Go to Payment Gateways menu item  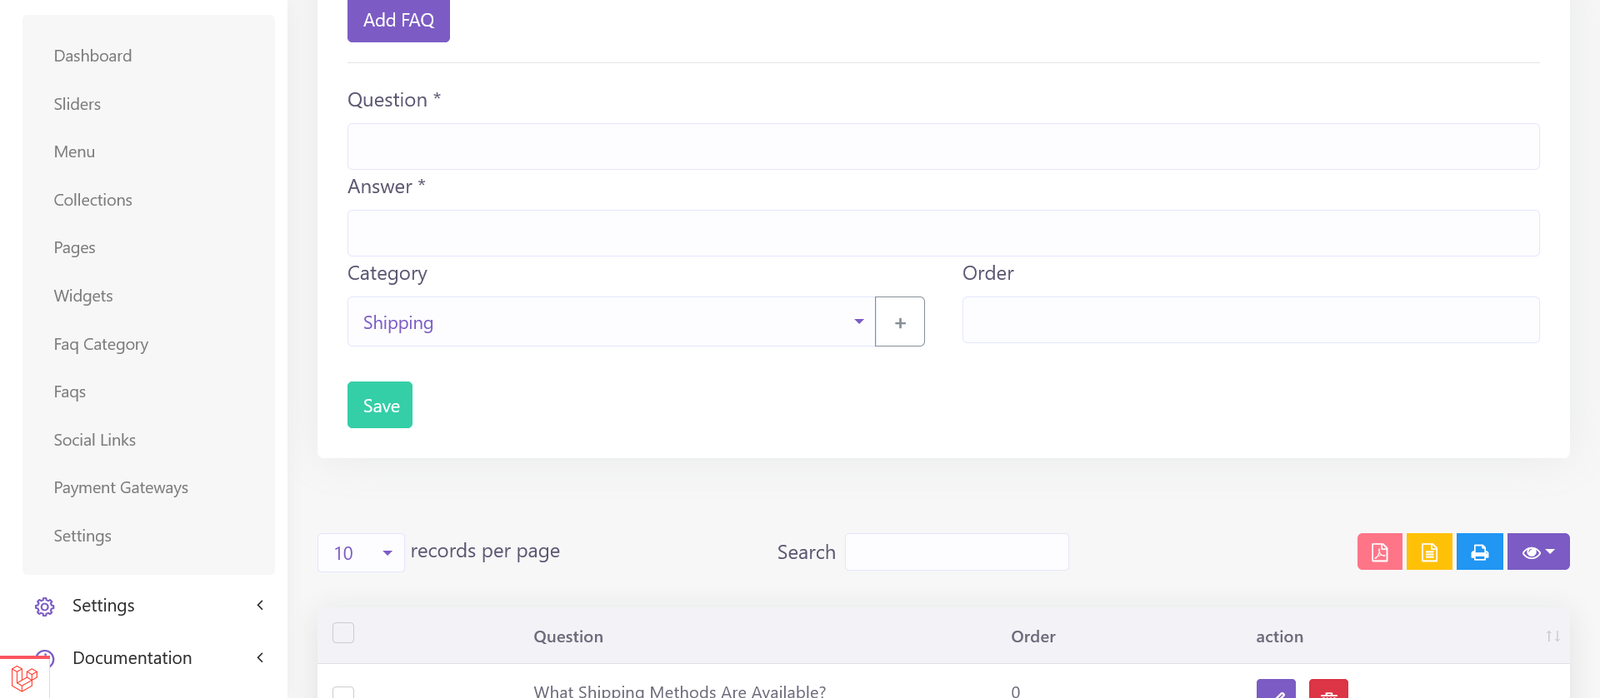click(x=121, y=488)
